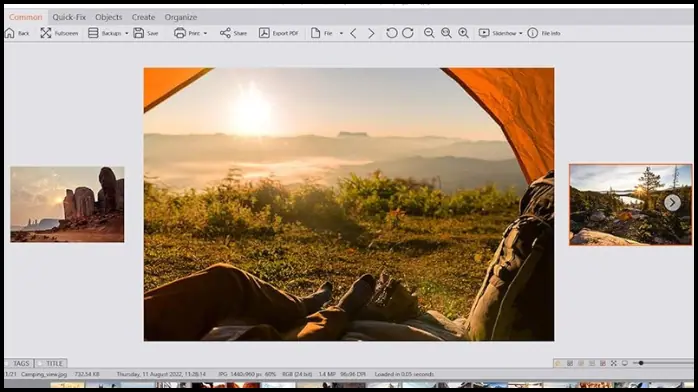Image resolution: width=698 pixels, height=392 pixels.
Task: Export the photo as PDF
Action: (279, 33)
